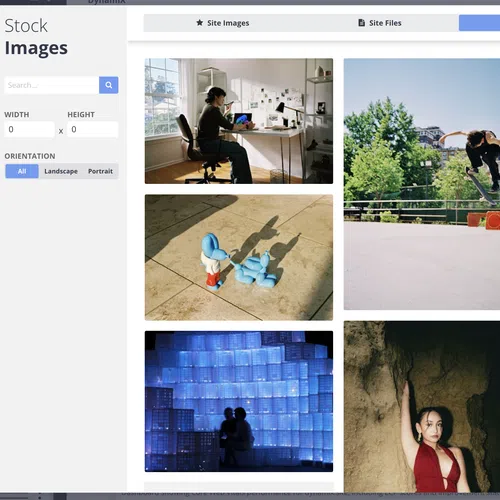Image resolution: width=500 pixels, height=500 pixels.
Task: Click the search magnifier button
Action: 109,85
